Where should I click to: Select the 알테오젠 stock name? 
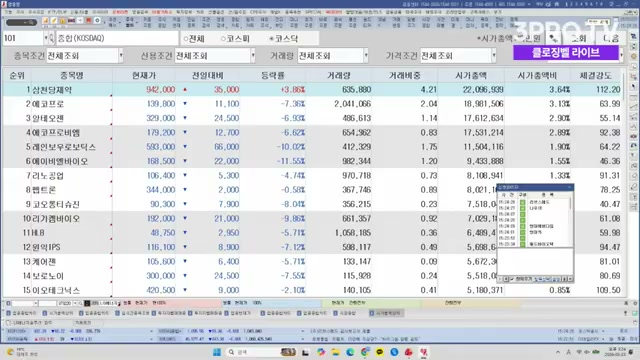pos(48,118)
